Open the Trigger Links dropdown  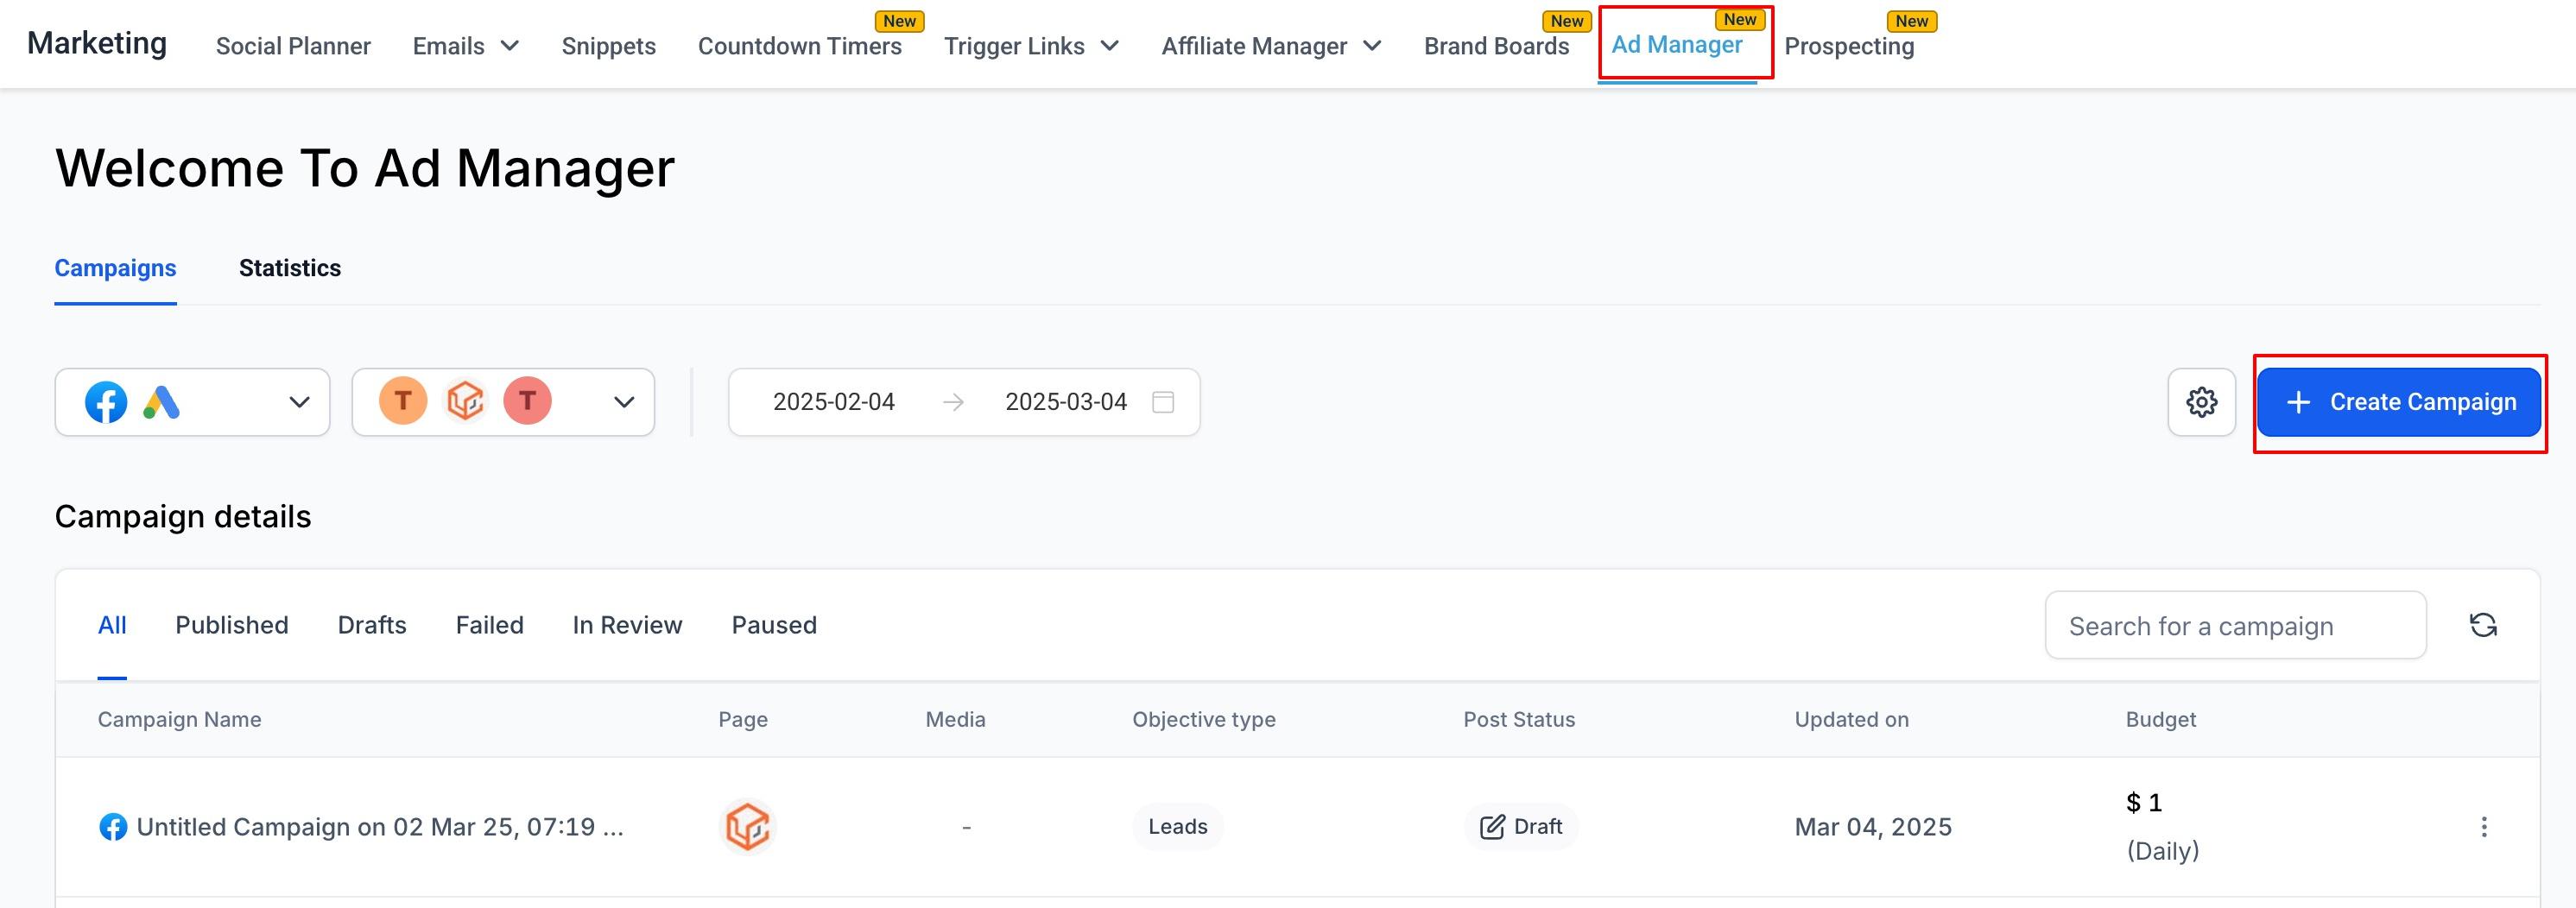pos(1031,46)
